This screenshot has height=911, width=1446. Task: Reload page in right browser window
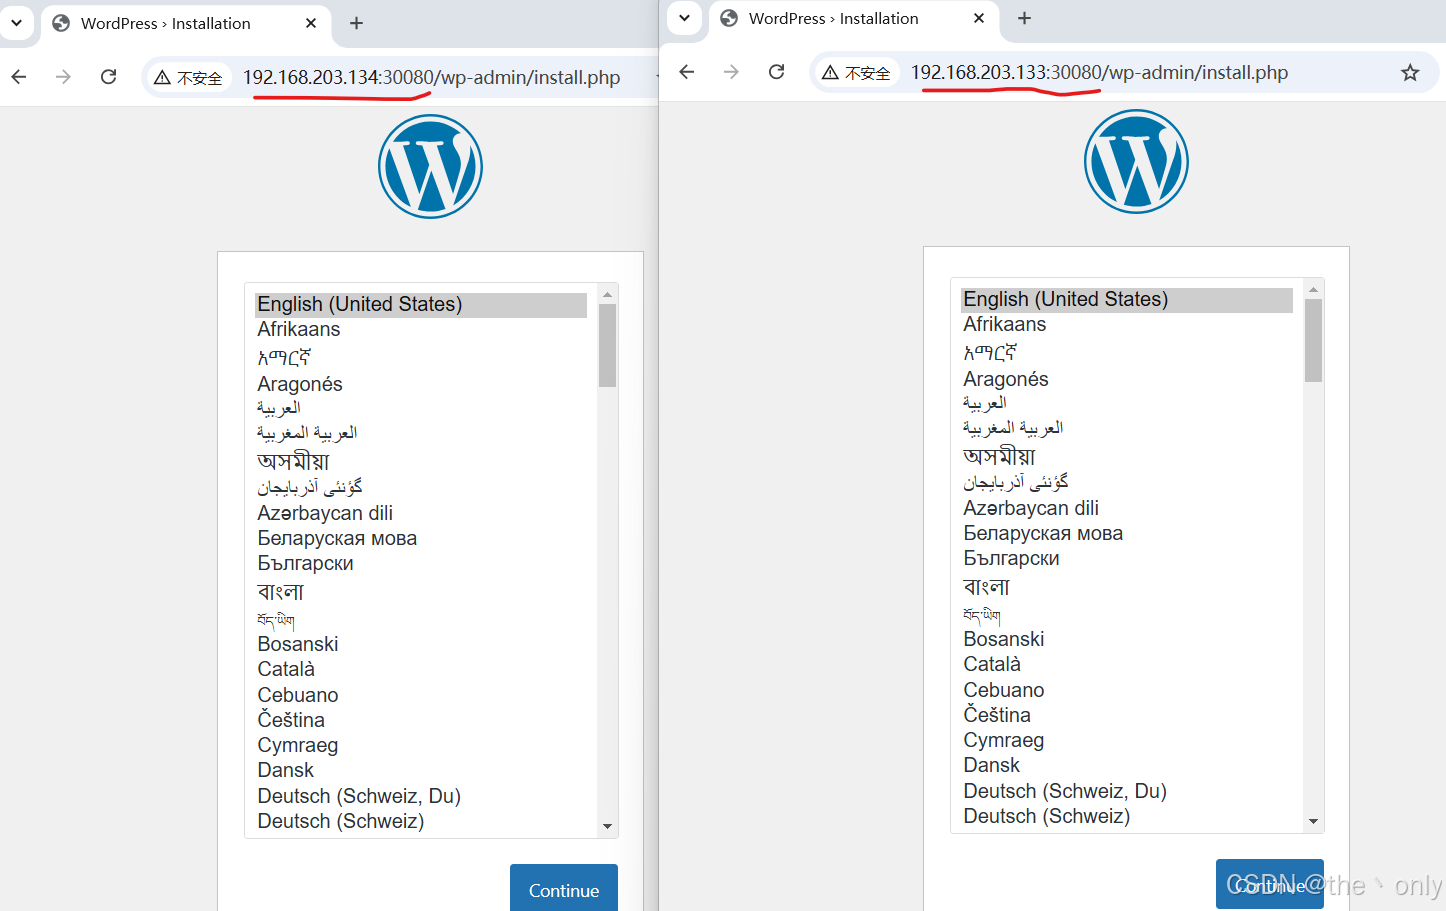pos(776,72)
